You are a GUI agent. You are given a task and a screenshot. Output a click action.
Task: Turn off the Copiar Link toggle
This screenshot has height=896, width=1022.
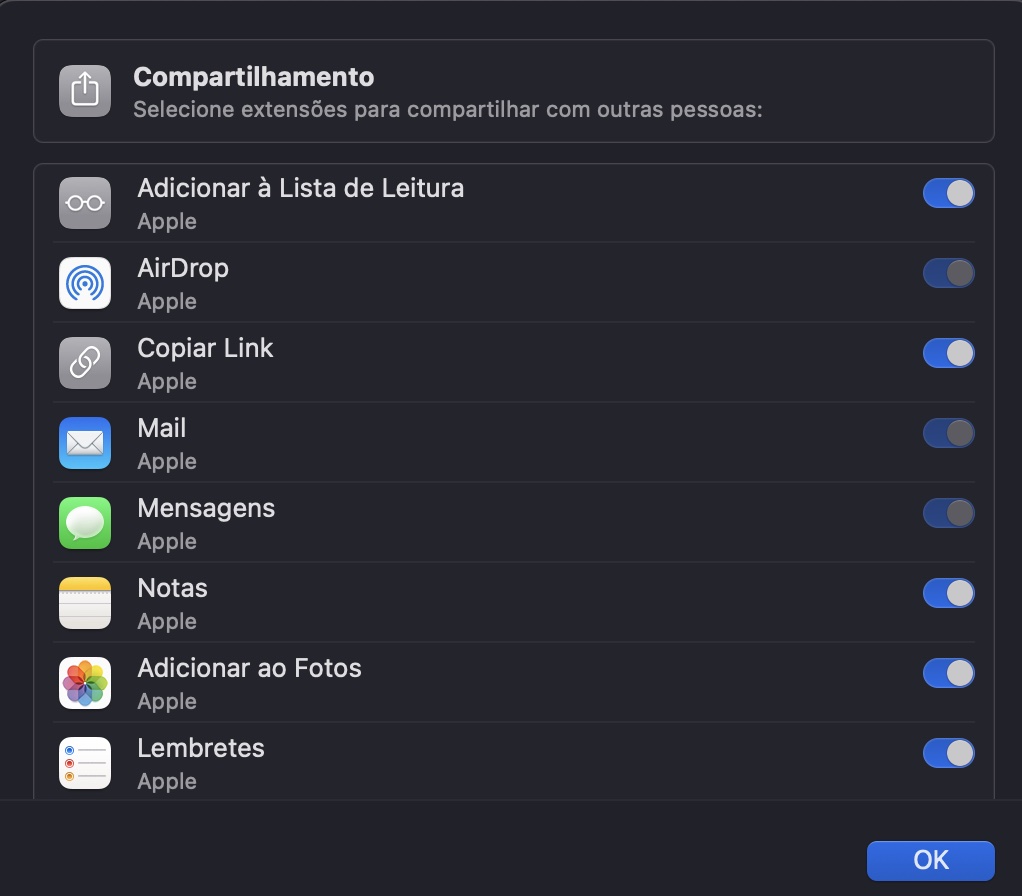tap(947, 353)
